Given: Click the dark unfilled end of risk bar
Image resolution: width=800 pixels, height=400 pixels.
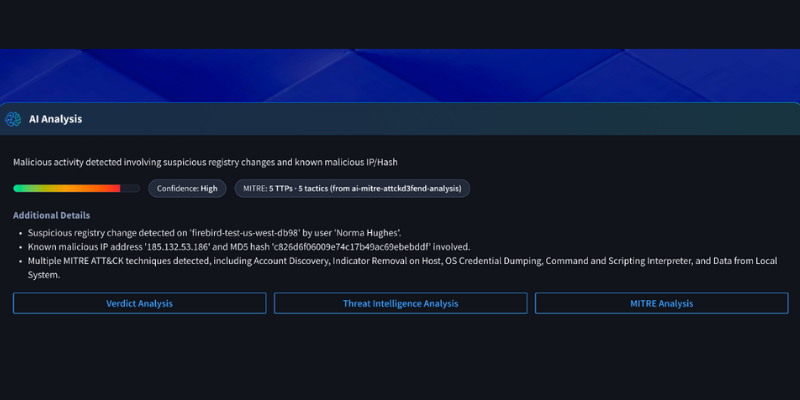Looking at the screenshot, I should coord(130,188).
